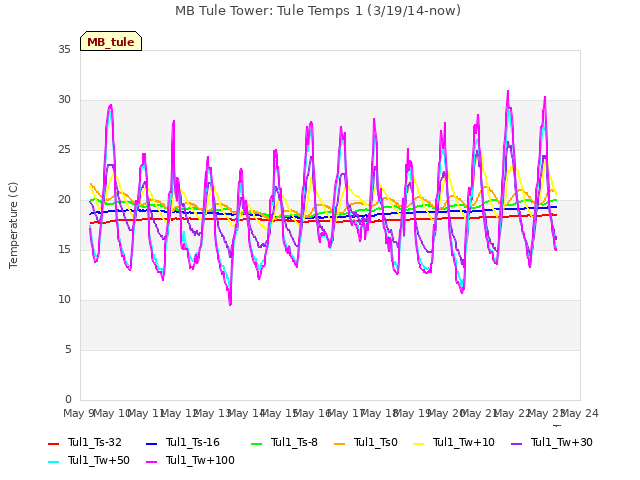
Task: Click the Temperature (C) axis label
Action: (x=13, y=225)
